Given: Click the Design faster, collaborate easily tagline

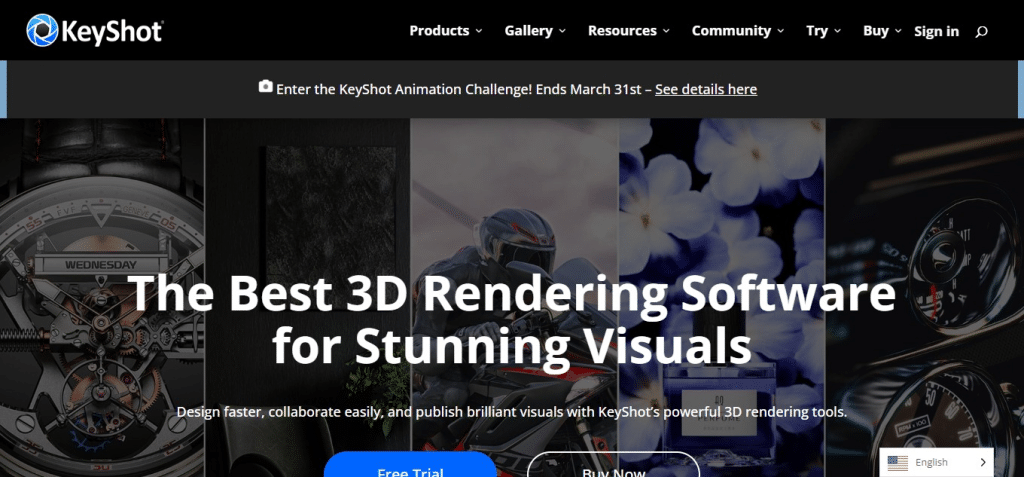Looking at the screenshot, I should (x=512, y=412).
